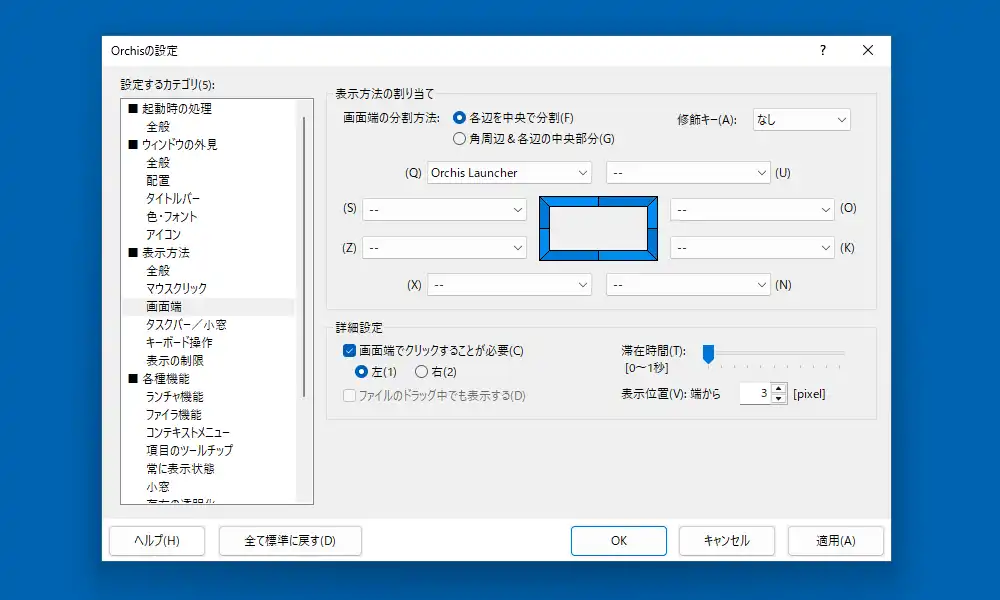This screenshot has width=1000, height=600.
Task: Select マウスクリック in category list
Action: pyautogui.click(x=177, y=288)
